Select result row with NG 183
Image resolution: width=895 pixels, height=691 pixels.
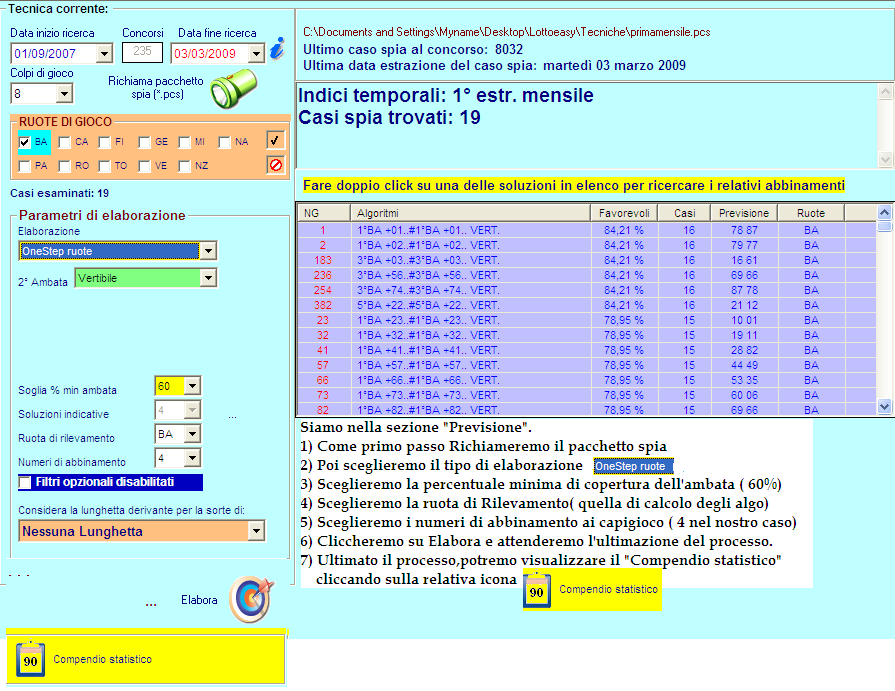coord(587,260)
